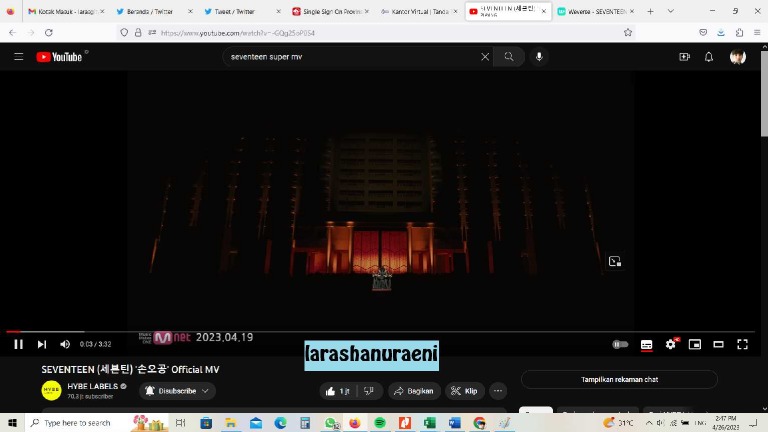
Task: Pause the video
Action: (19, 344)
